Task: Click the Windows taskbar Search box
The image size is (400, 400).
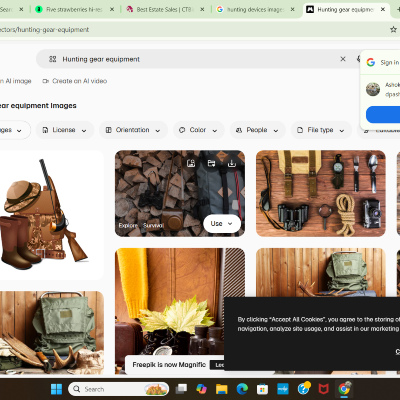Action: [118, 389]
